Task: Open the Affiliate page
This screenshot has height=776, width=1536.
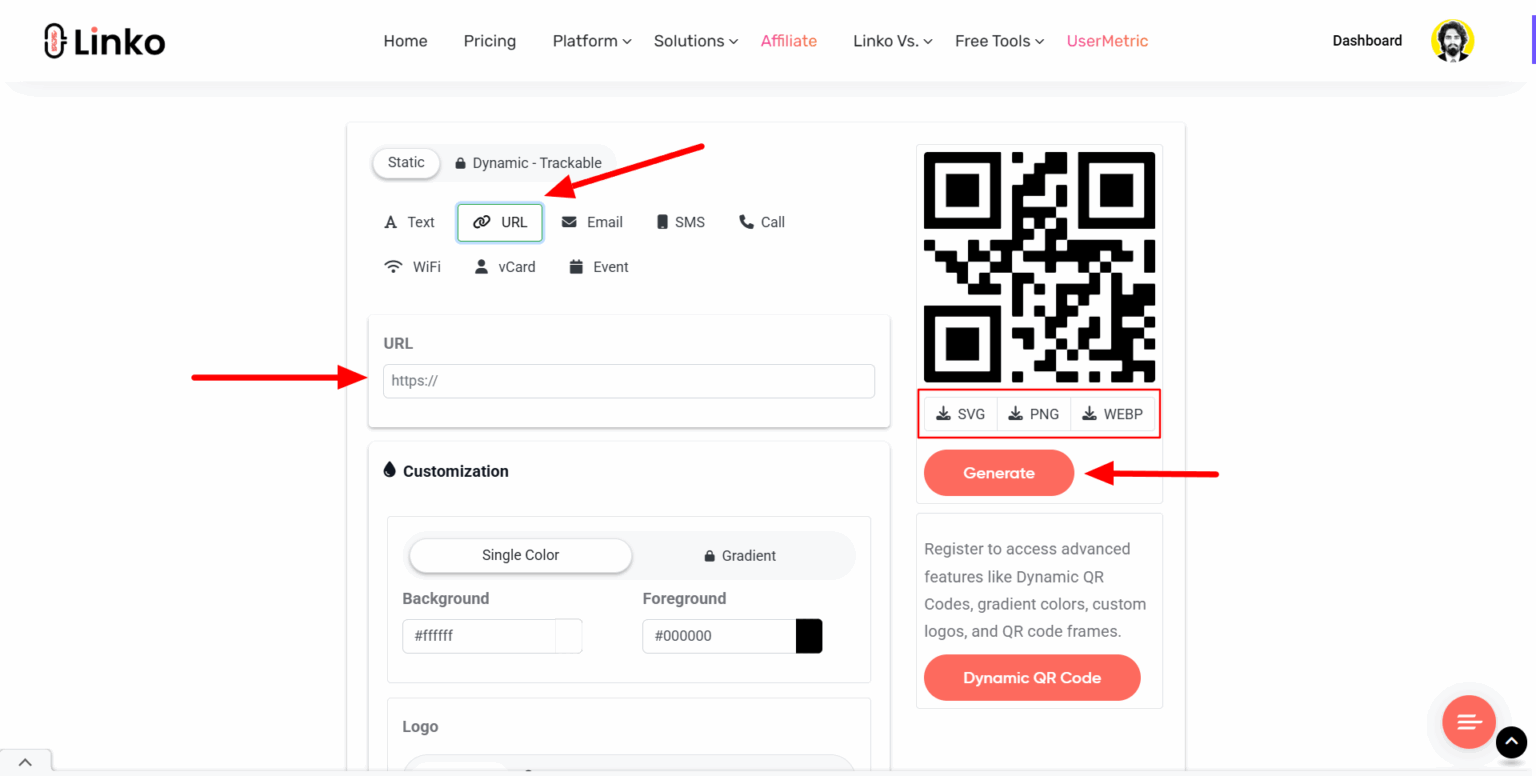Action: point(788,41)
